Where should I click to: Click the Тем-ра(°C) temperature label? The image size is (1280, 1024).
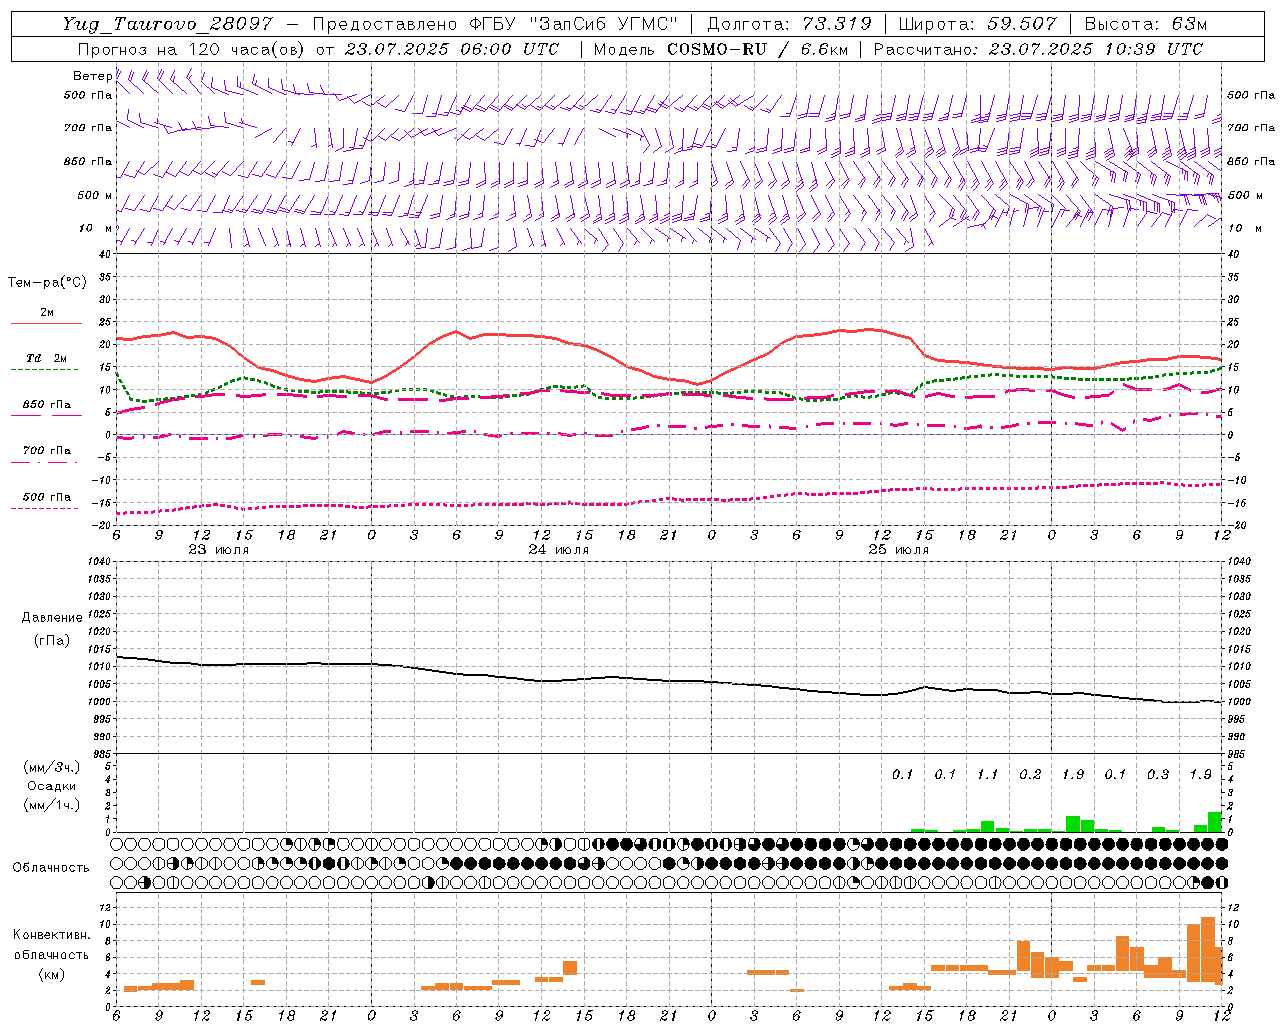[x=47, y=283]
